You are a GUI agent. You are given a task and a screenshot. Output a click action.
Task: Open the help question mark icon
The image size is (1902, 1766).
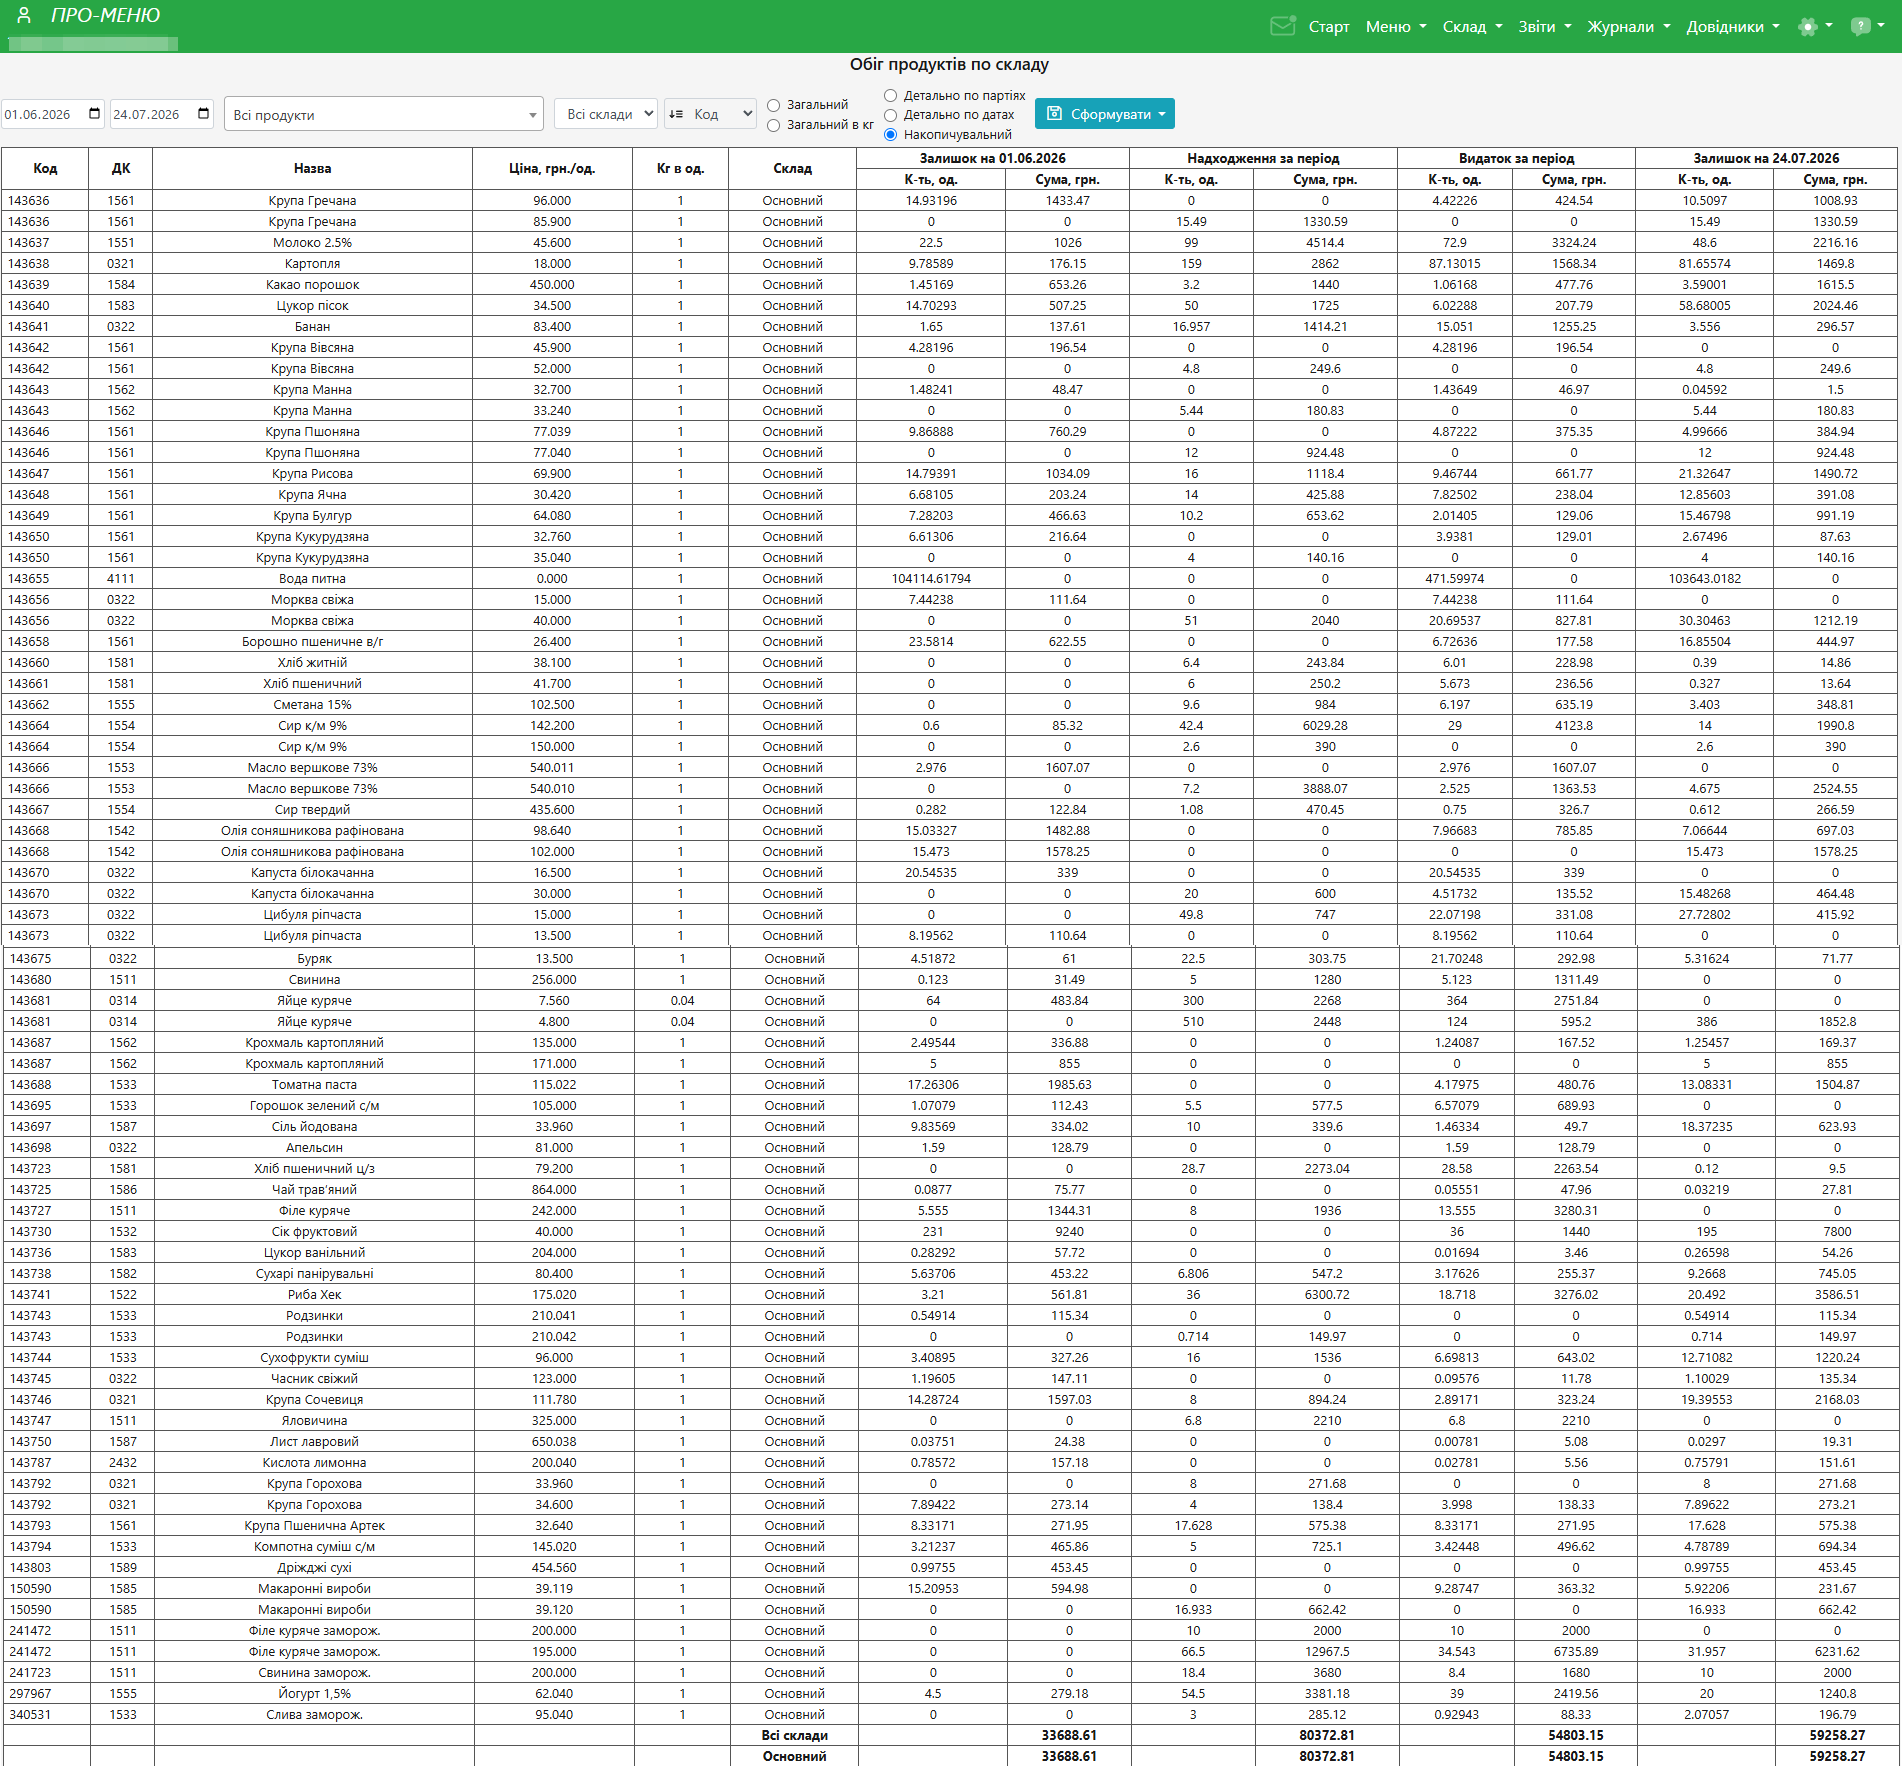[x=1860, y=27]
